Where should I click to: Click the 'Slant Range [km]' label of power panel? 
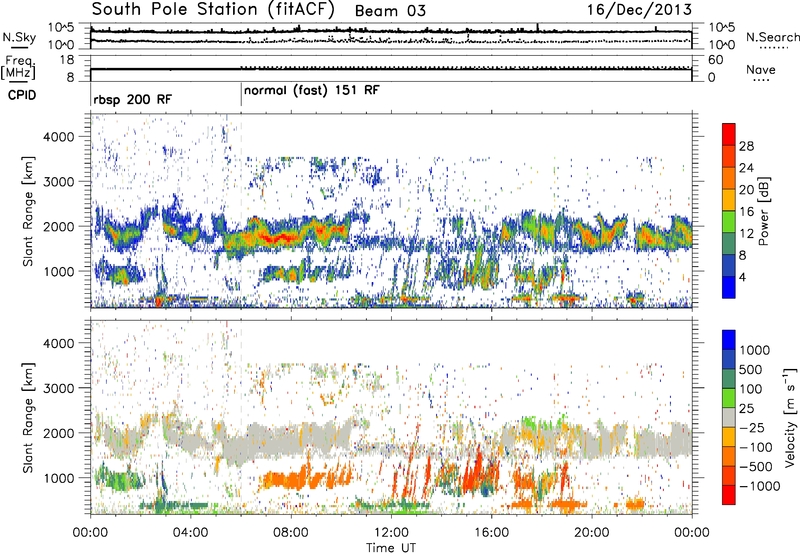(28, 211)
